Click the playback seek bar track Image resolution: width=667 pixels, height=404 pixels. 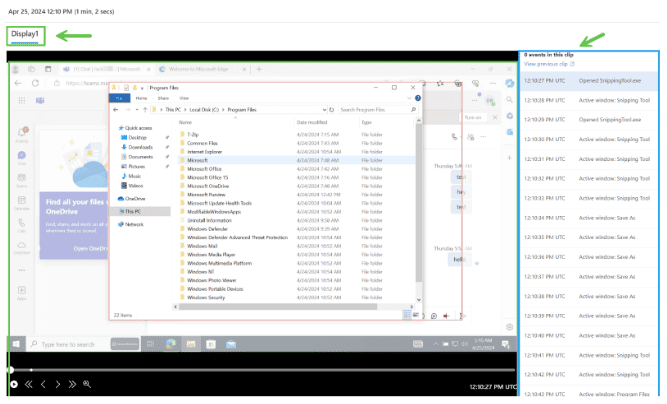264,370
